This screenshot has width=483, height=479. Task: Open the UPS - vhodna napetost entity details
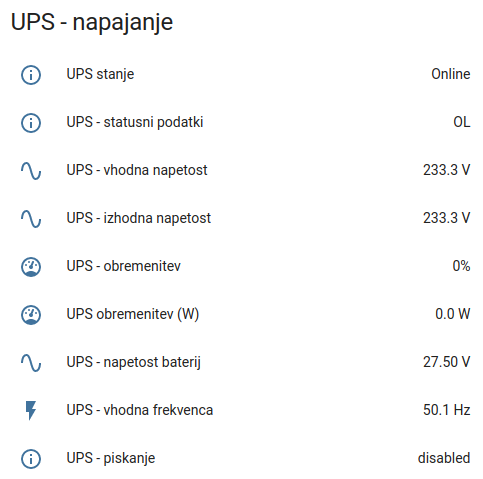[137, 170]
